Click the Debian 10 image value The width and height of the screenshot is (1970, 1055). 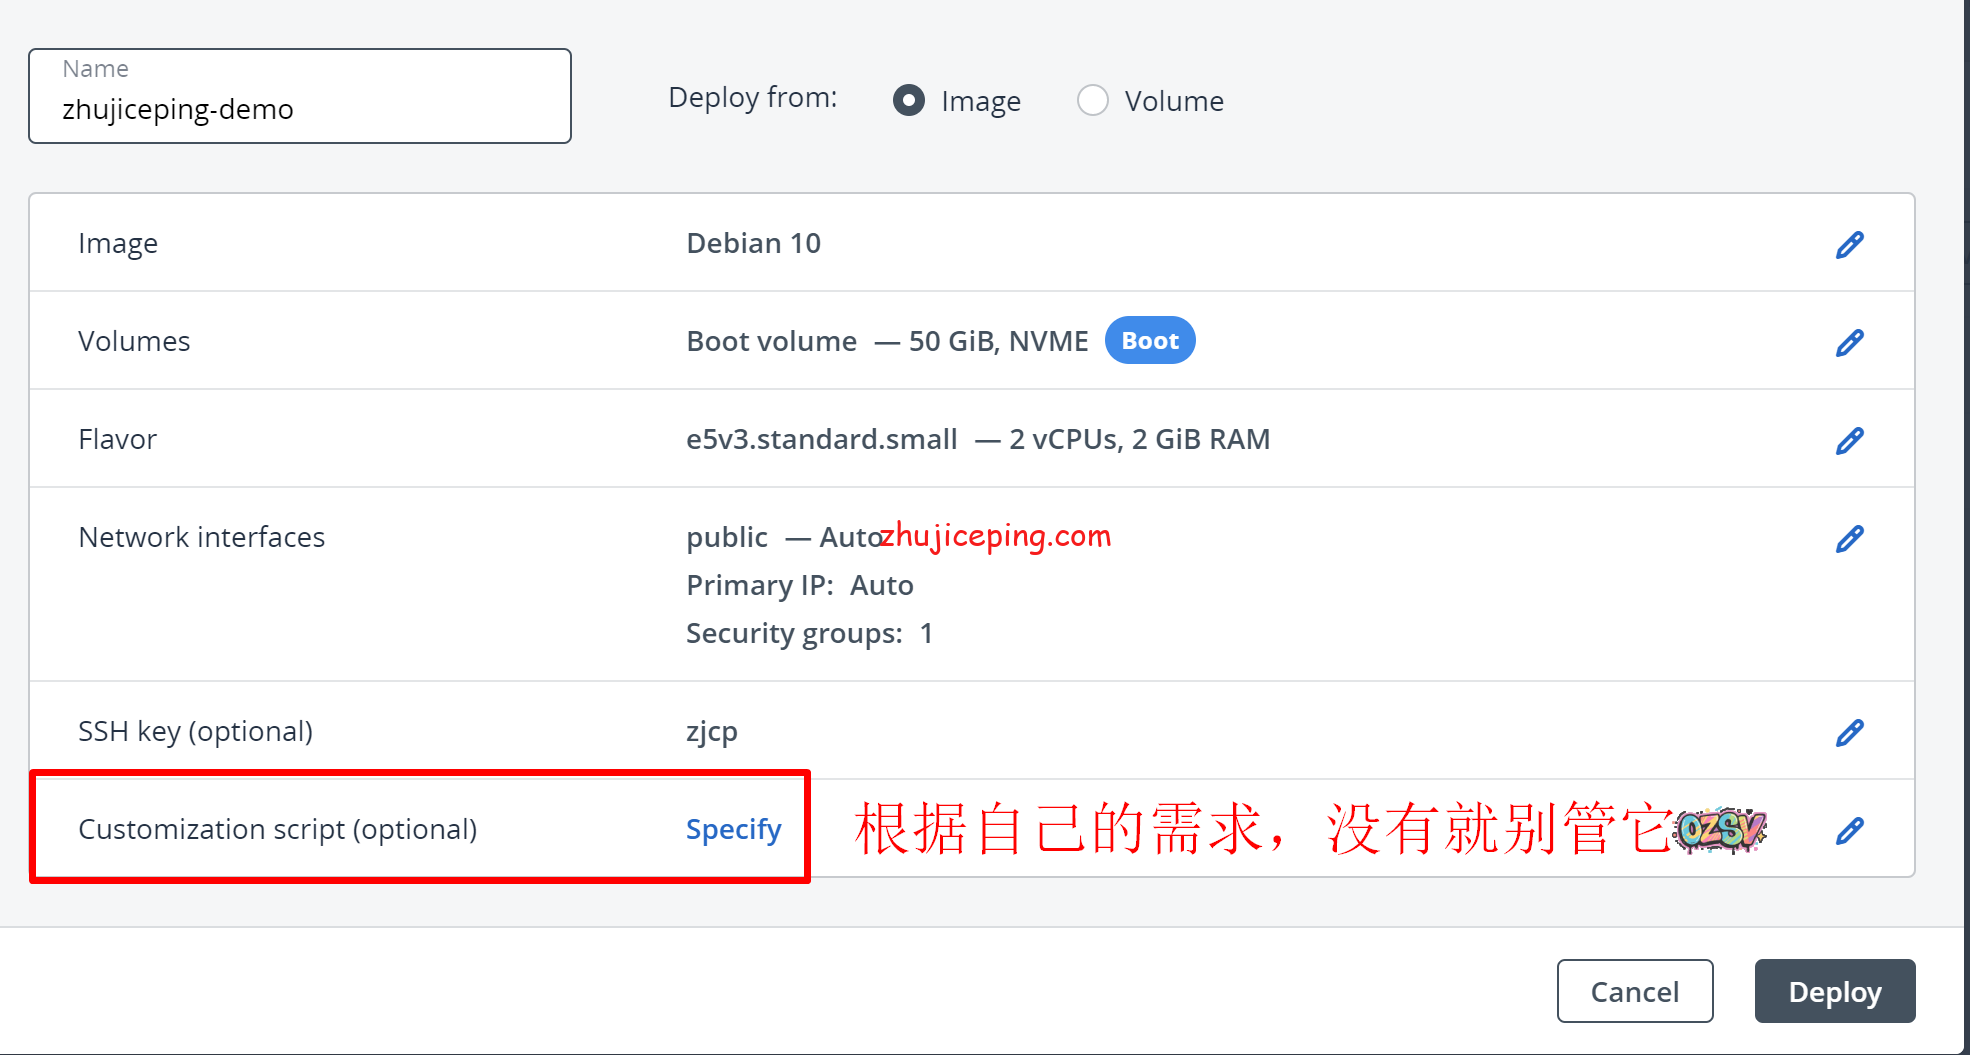[753, 243]
